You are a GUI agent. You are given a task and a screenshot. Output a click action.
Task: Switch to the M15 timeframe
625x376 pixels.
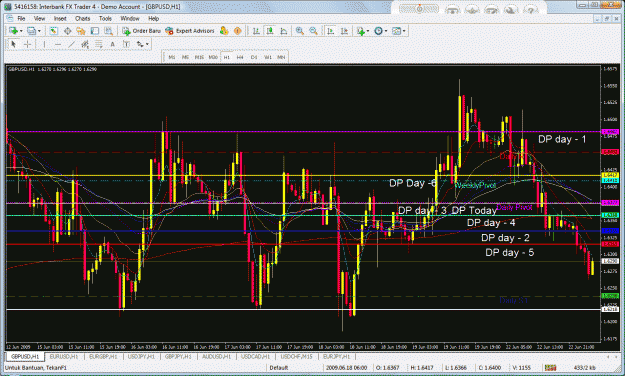click(x=199, y=57)
